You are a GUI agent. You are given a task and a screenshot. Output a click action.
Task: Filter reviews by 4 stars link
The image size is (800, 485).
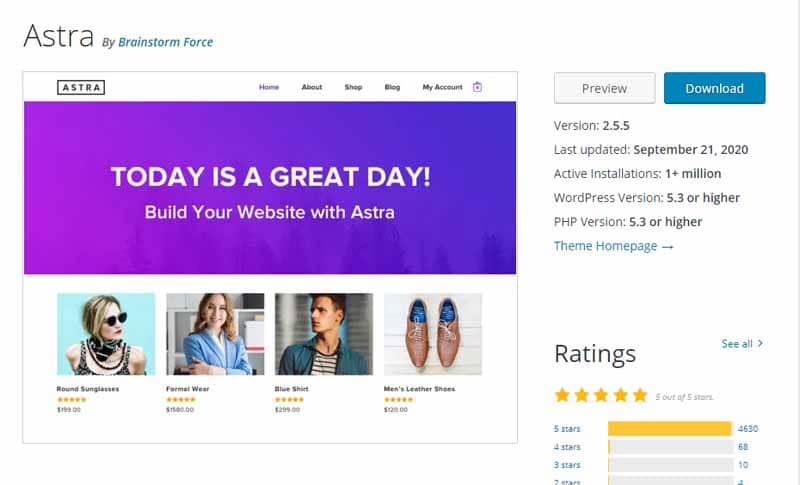567,447
